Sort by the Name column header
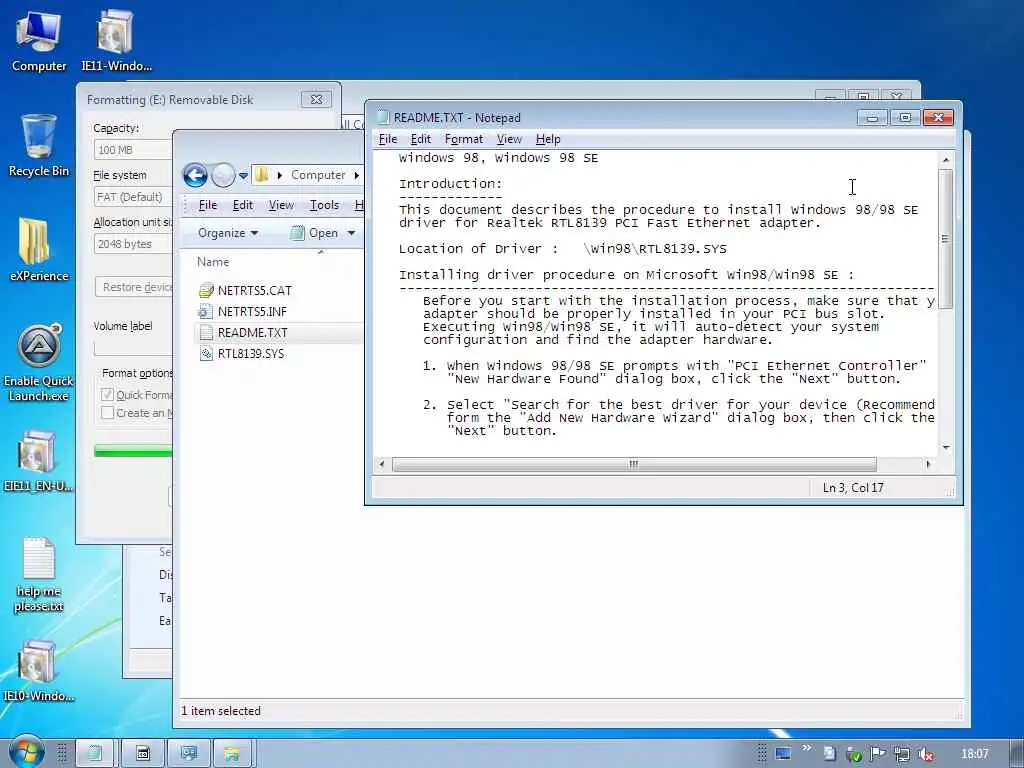 213,262
